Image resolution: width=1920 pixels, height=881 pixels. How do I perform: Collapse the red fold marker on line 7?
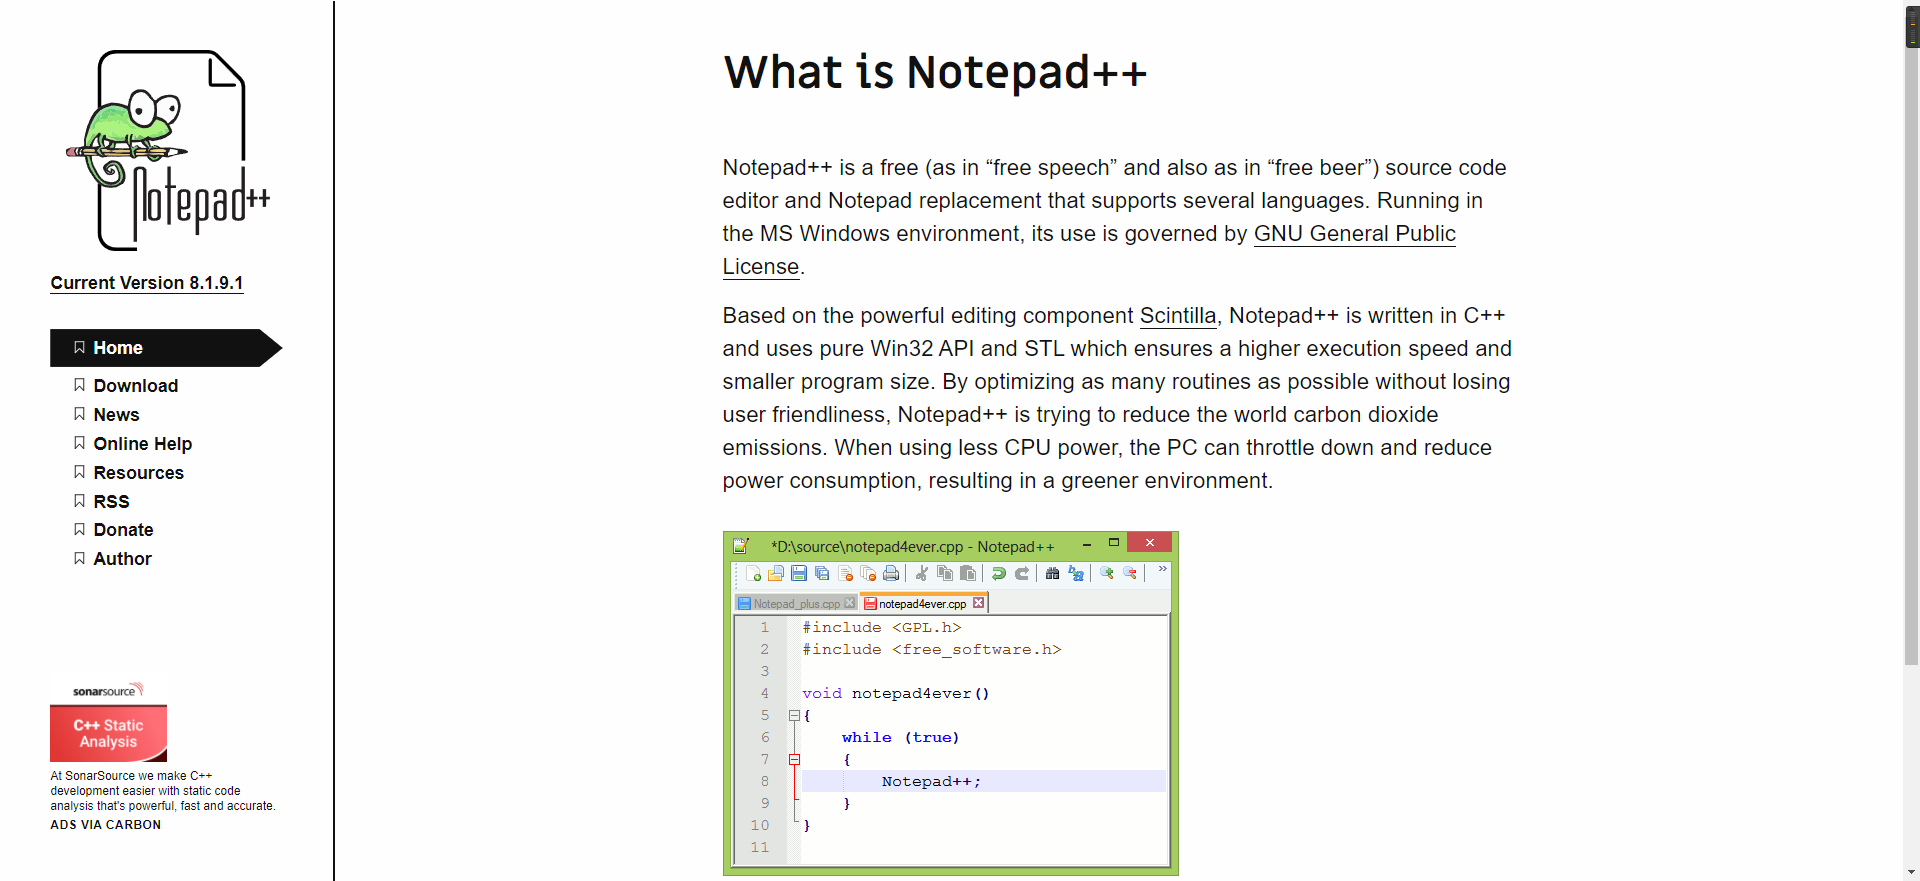[x=794, y=759]
